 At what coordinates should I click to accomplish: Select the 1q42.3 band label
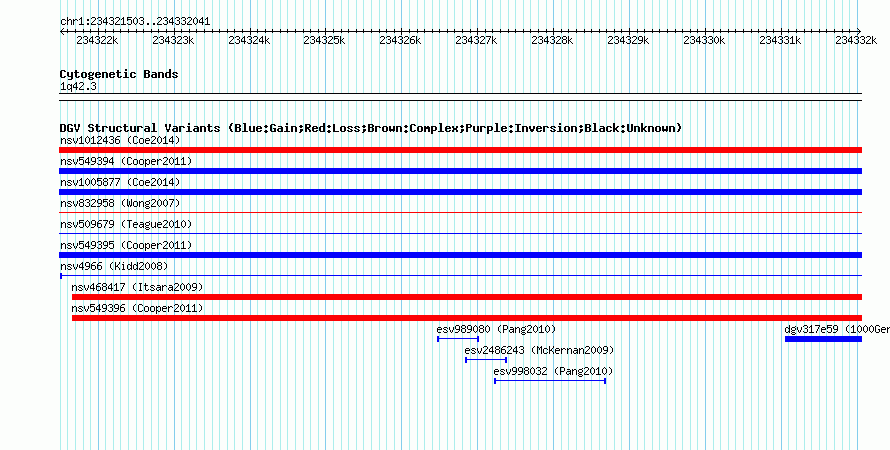[x=78, y=87]
